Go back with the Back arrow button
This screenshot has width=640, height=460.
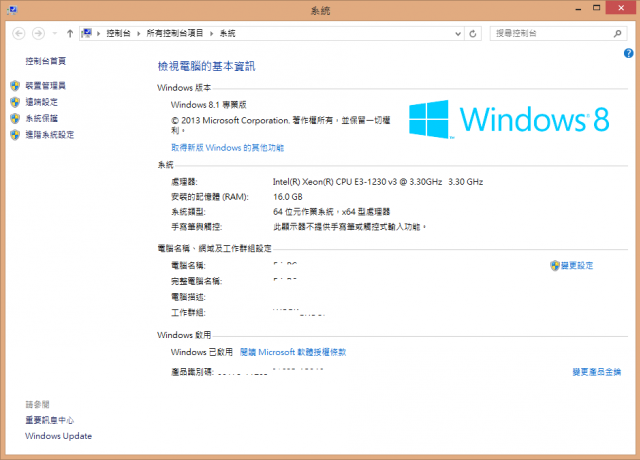pos(19,33)
